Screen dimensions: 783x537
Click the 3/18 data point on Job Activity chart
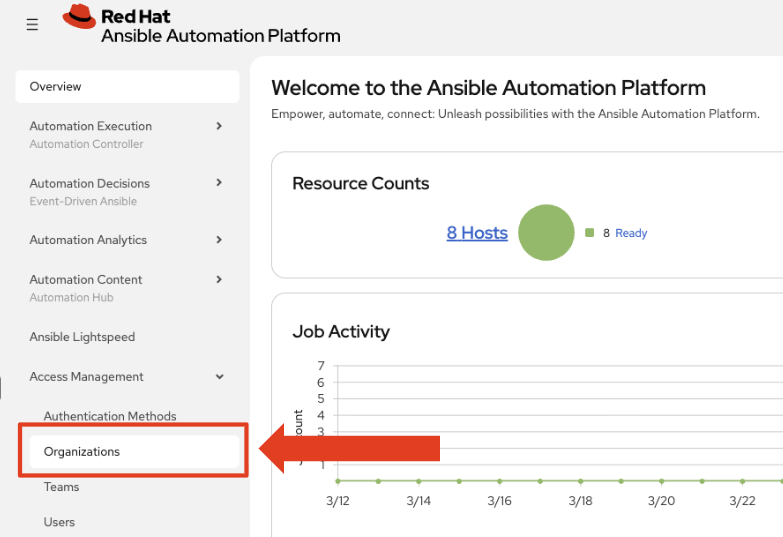[x=581, y=481]
